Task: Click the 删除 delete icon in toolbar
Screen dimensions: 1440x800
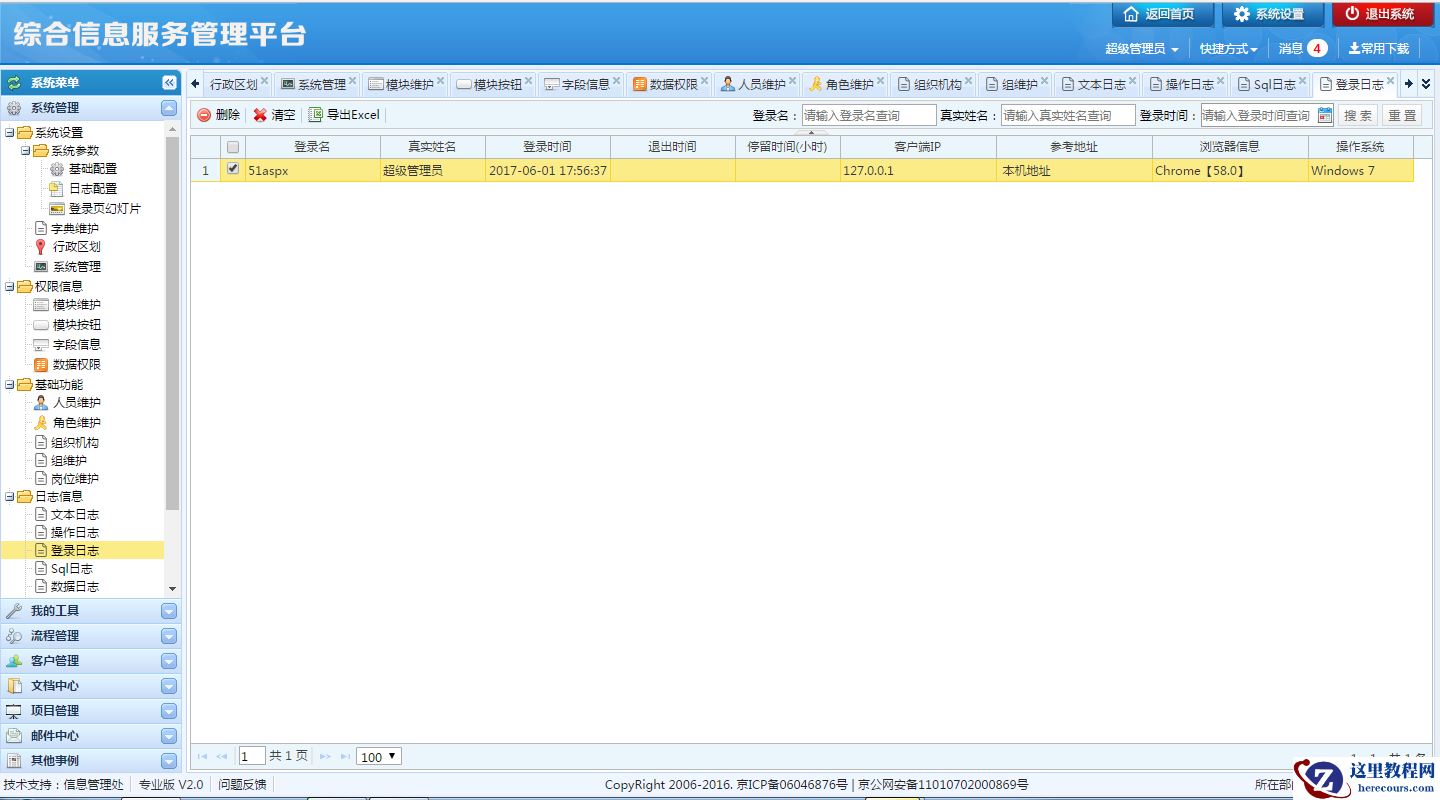Action: click(204, 115)
